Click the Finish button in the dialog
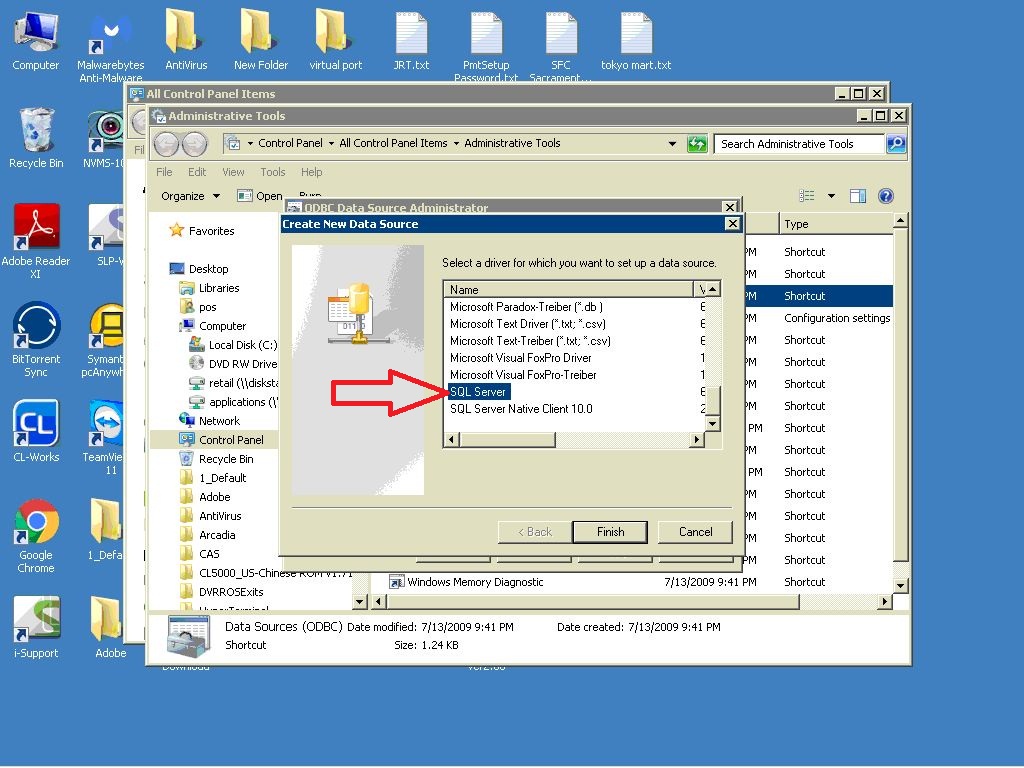The height and width of the screenshot is (768, 1024). pos(610,532)
